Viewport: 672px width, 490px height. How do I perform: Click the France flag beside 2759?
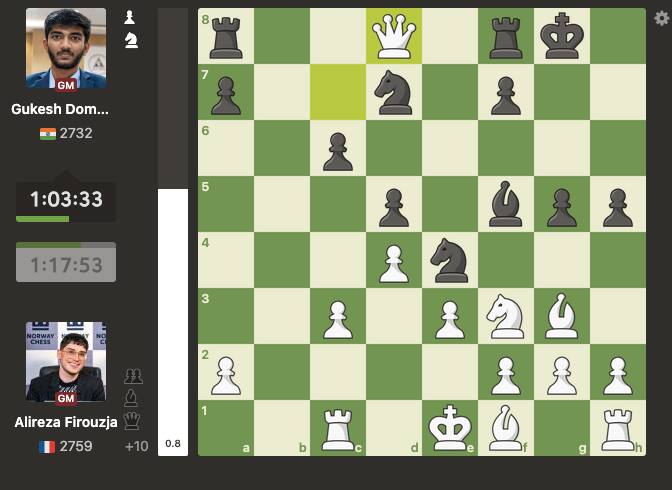pyautogui.click(x=47, y=447)
